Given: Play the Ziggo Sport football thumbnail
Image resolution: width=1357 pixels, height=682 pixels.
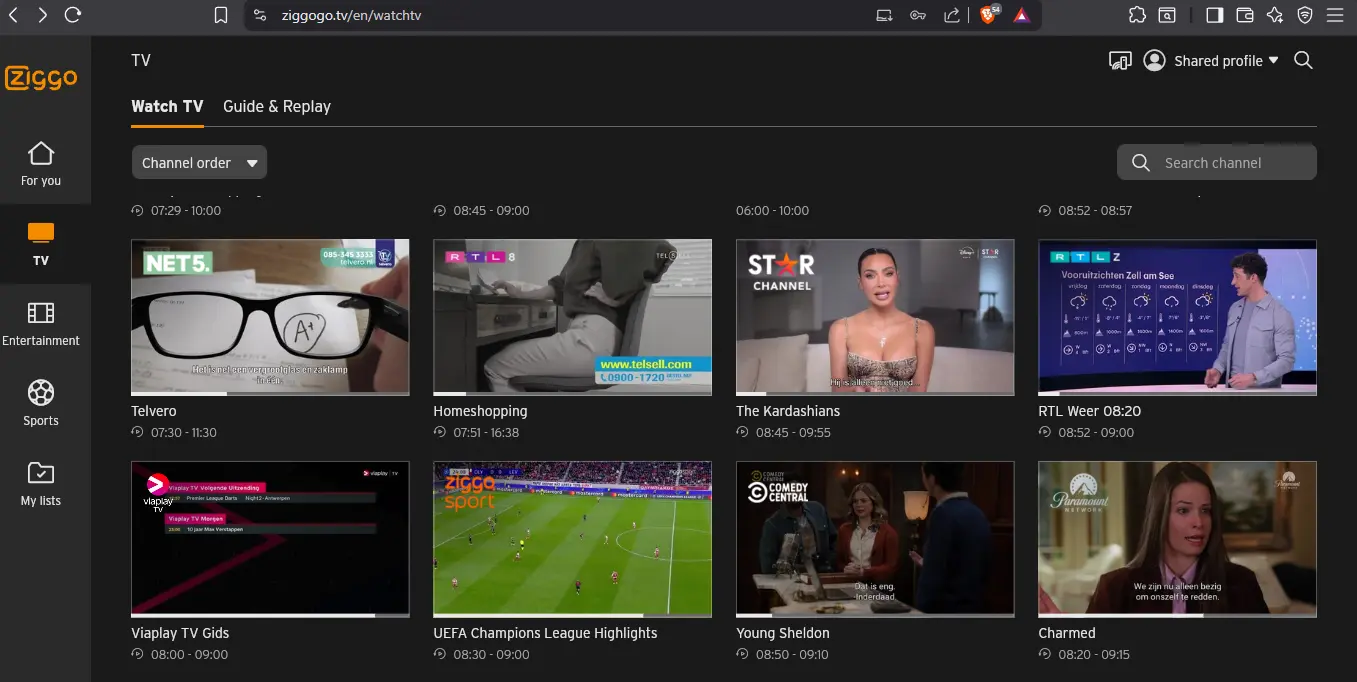Looking at the screenshot, I should [572, 539].
